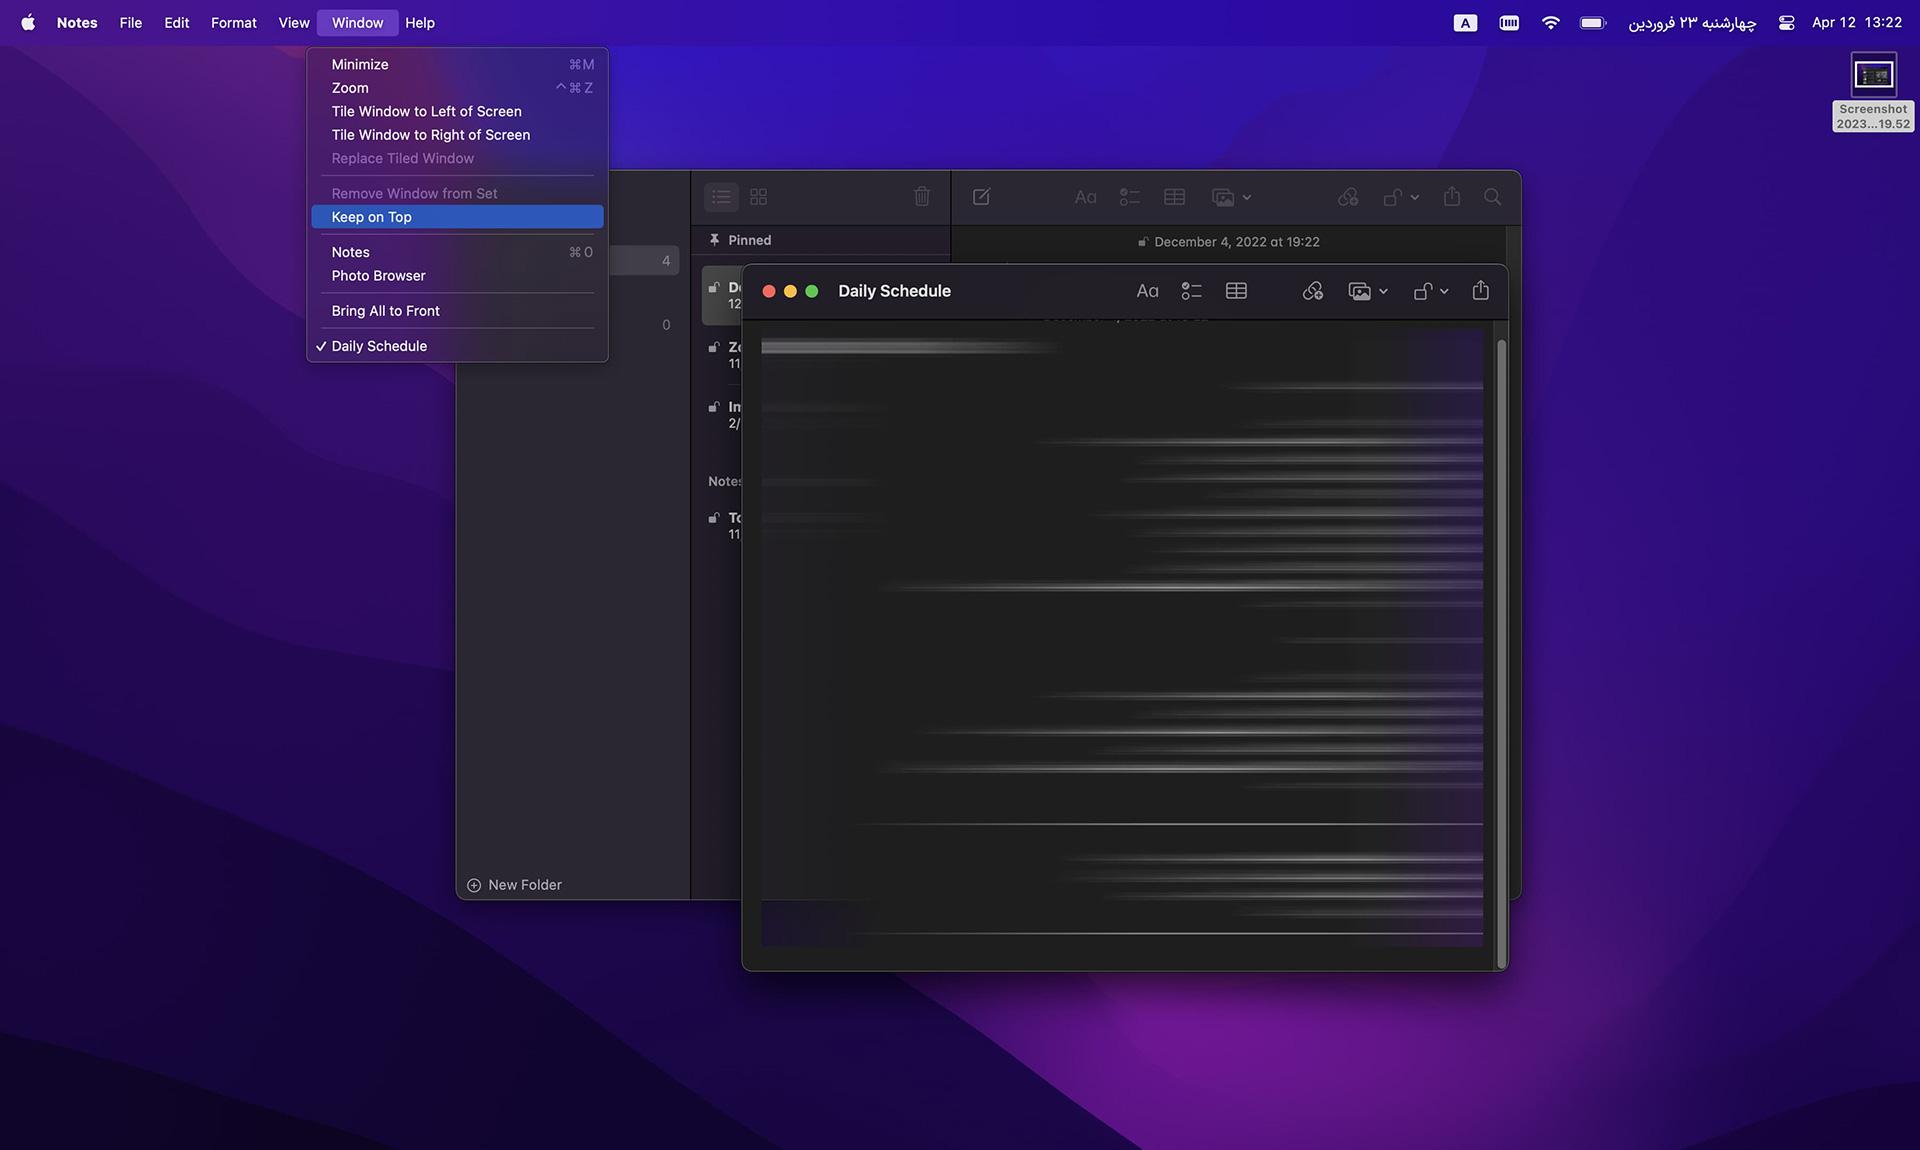This screenshot has height=1150, width=1920.
Task: Open the lock dropdown in main Notes toolbar
Action: click(1401, 197)
